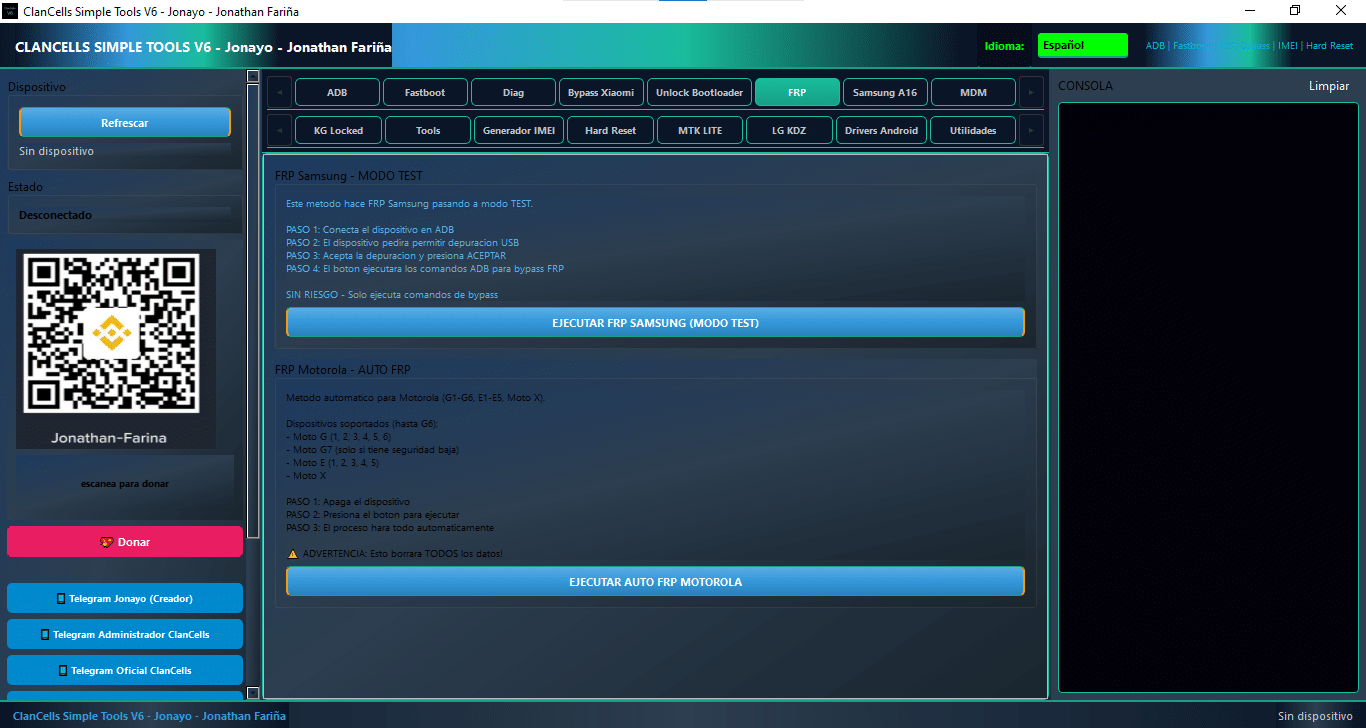Go to the MTK LITE tab
Screen dimensions: 1366x728
tap(700, 131)
